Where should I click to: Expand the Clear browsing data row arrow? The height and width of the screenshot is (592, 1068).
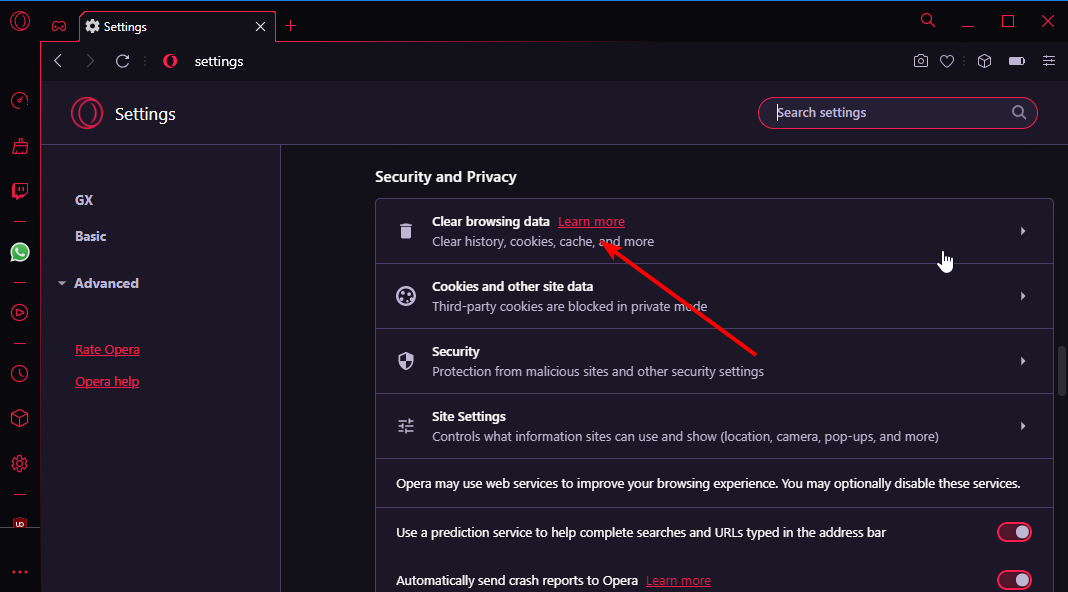1023,231
